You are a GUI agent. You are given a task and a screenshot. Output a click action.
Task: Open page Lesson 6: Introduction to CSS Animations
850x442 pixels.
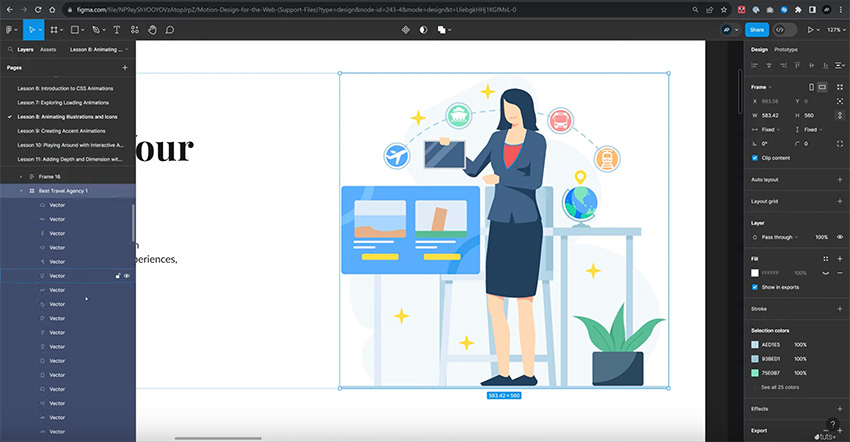(x=65, y=88)
